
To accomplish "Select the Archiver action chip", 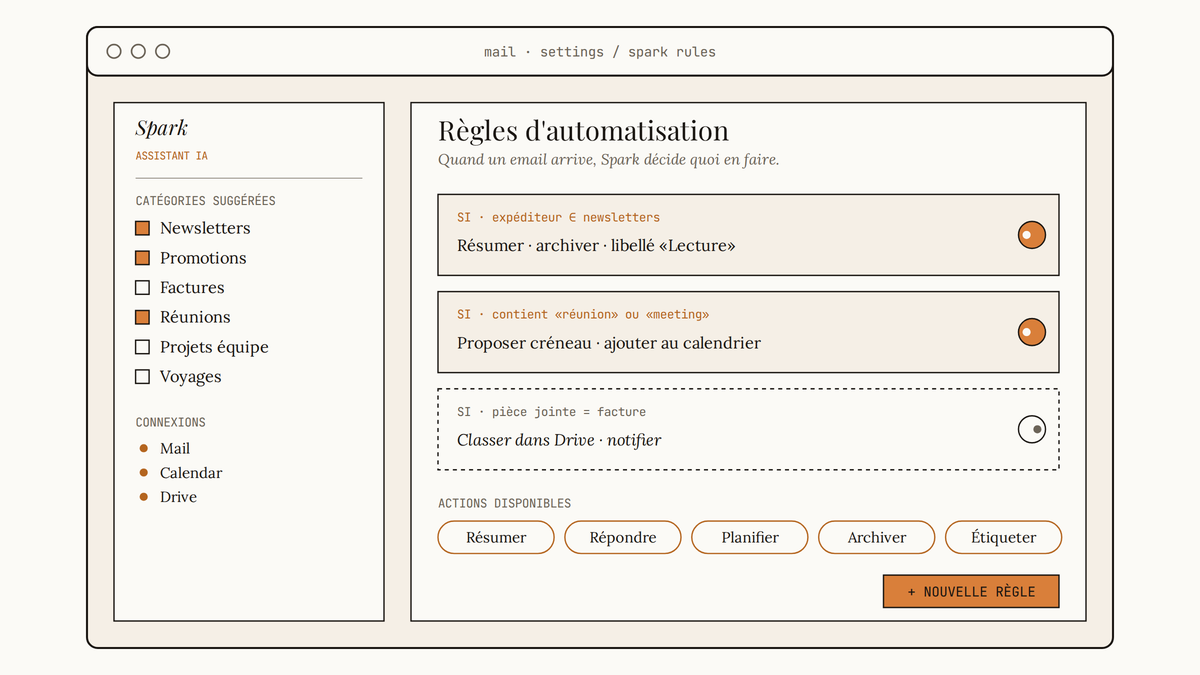I will tap(877, 537).
